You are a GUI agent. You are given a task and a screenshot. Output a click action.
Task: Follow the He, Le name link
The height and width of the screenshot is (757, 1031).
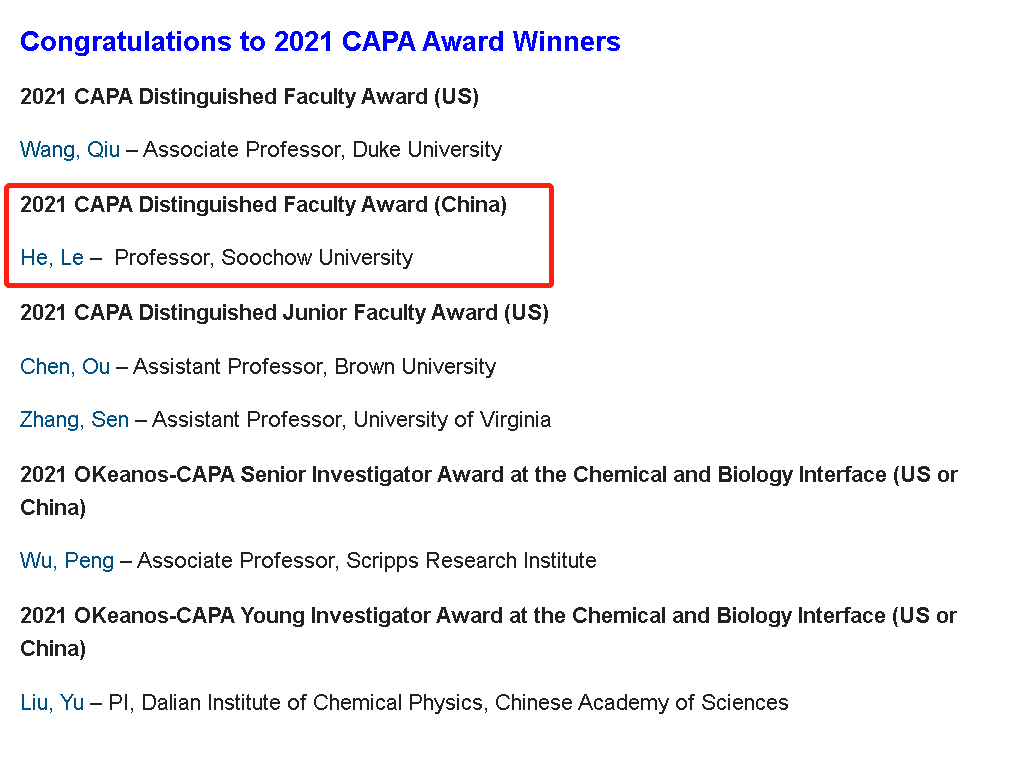pyautogui.click(x=52, y=257)
